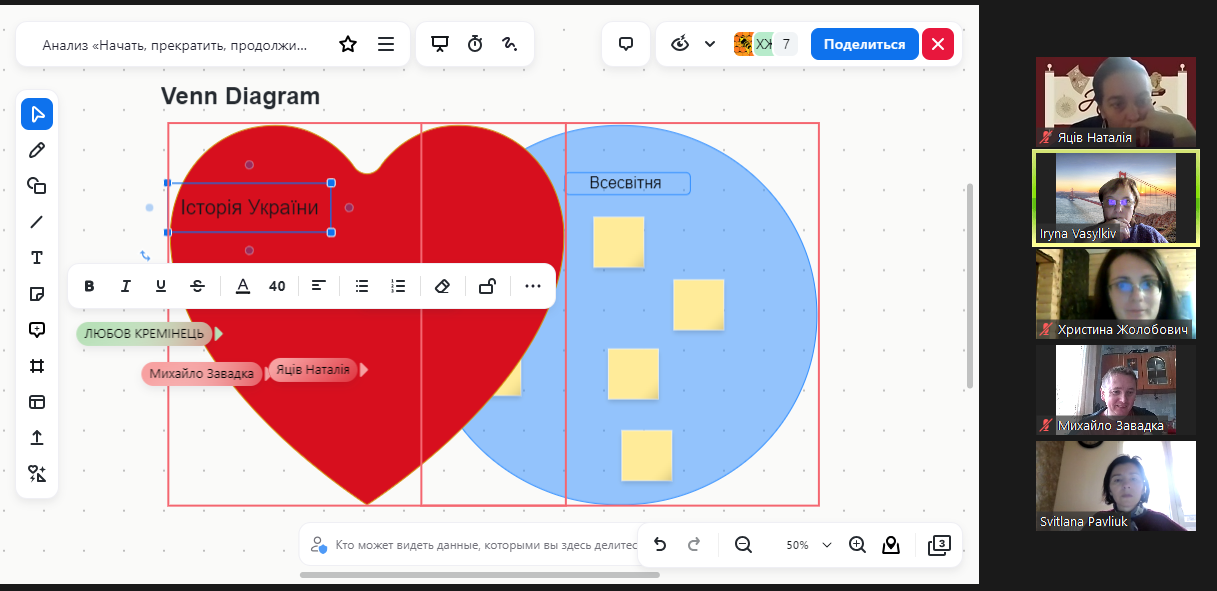Open the text alignment options

pyautogui.click(x=319, y=286)
